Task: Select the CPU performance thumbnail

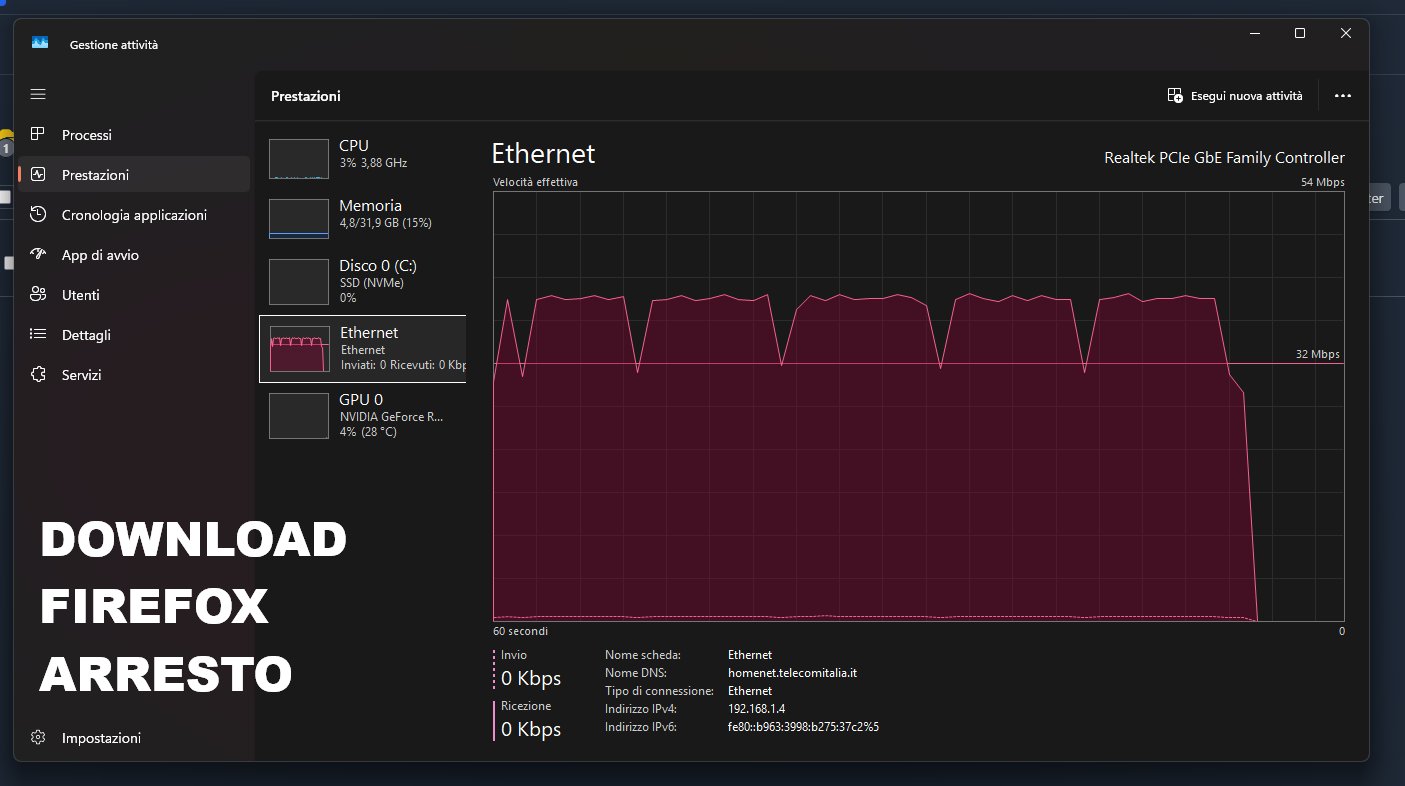Action: click(x=299, y=158)
